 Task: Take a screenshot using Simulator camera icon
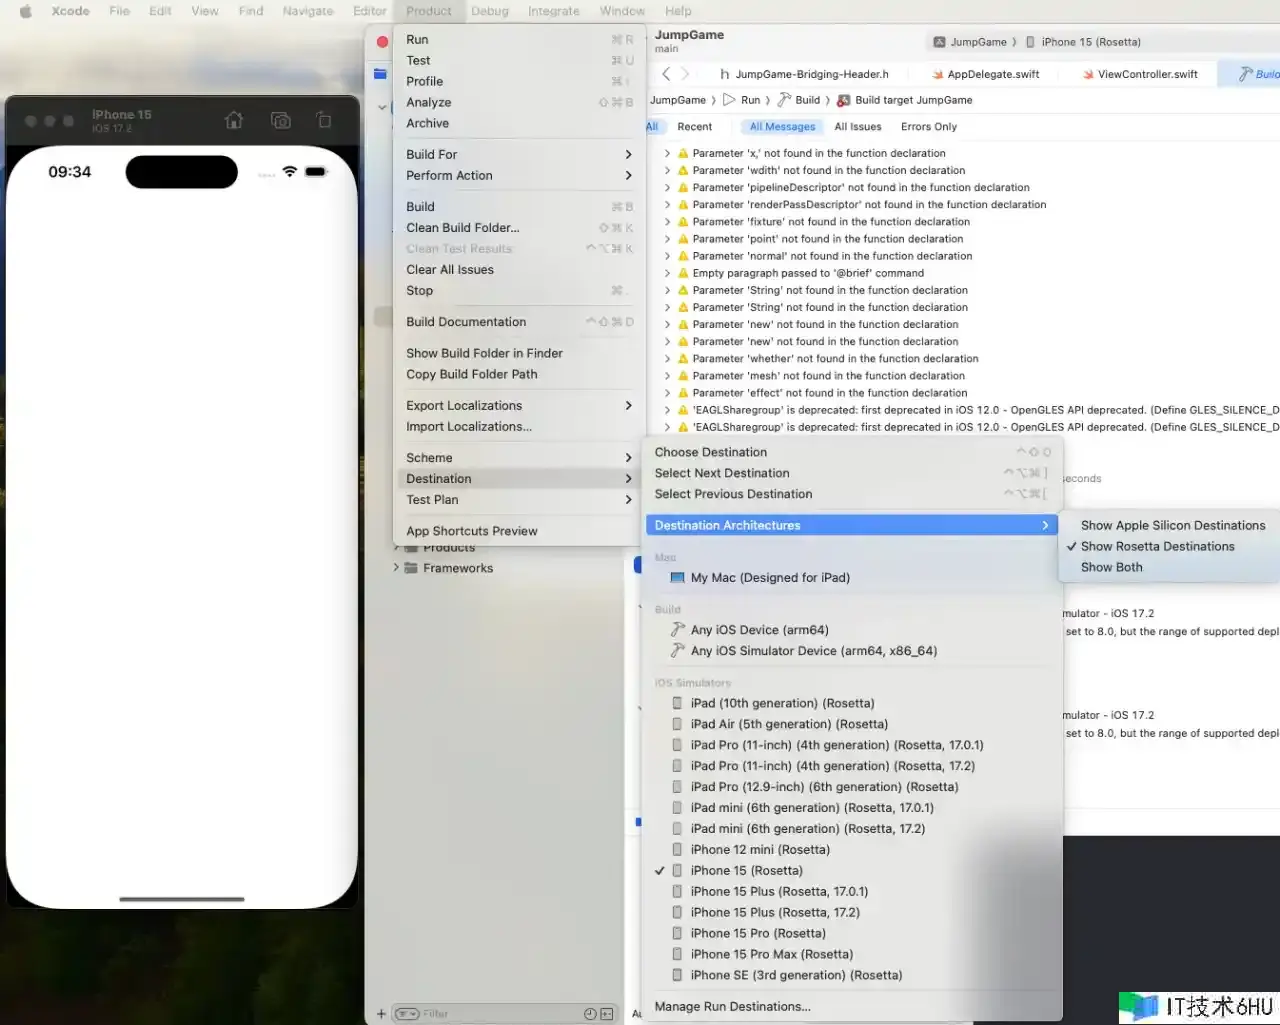[x=281, y=121]
